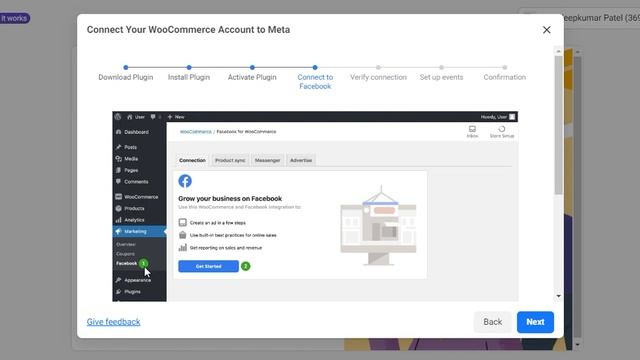Click the Appearance brush icon
640x360 pixels.
click(118, 280)
